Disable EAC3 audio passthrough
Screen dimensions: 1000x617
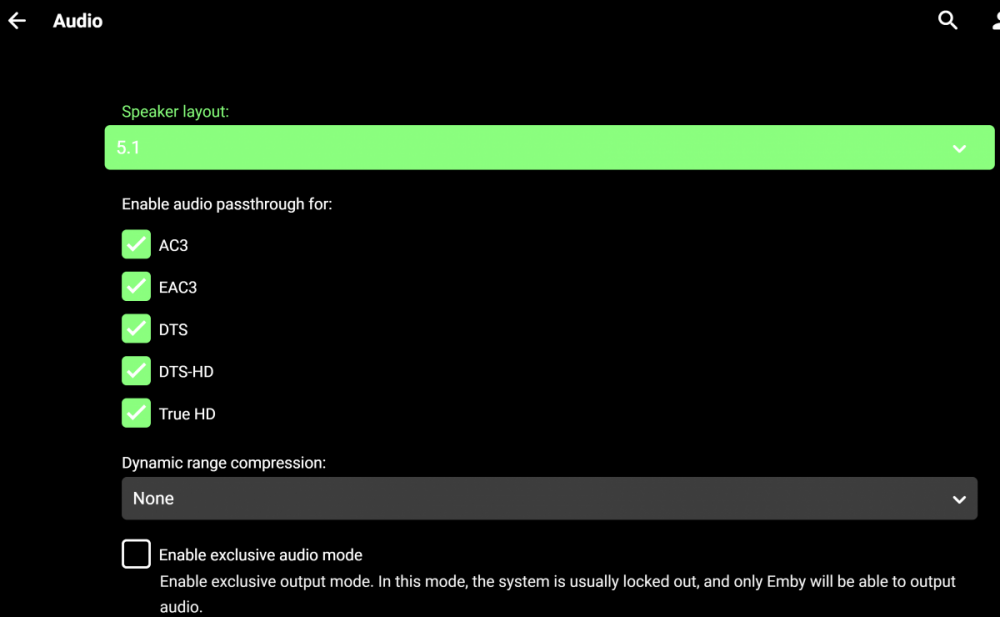point(136,286)
